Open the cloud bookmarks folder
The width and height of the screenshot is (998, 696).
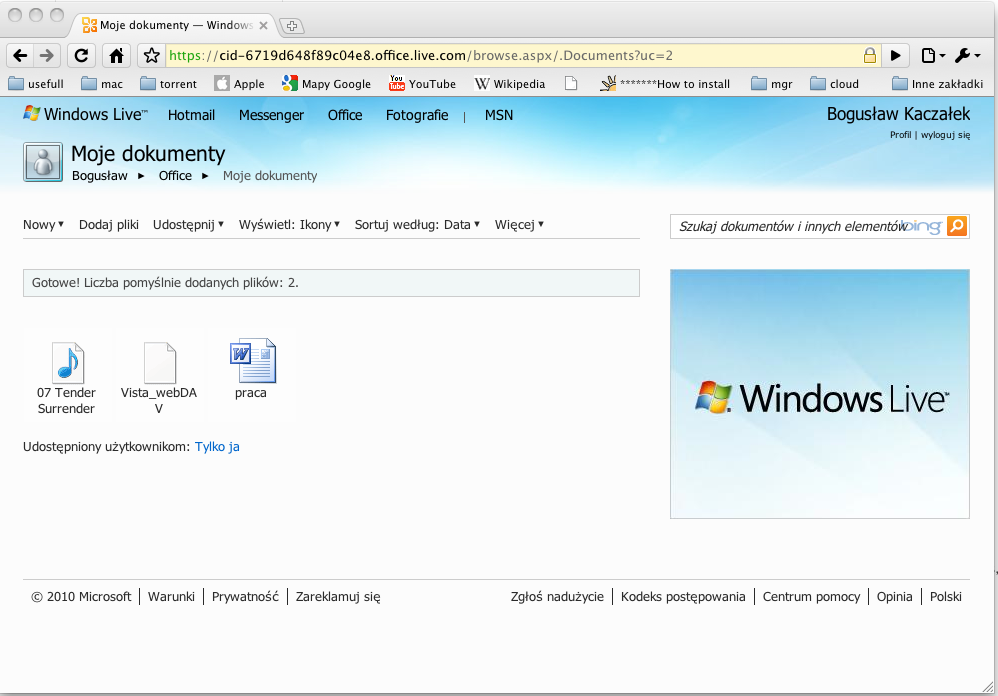point(834,83)
